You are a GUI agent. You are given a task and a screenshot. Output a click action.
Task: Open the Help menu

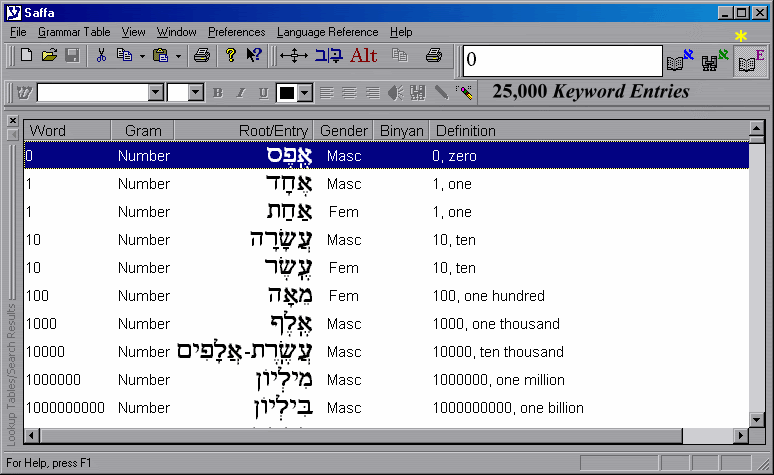401,32
